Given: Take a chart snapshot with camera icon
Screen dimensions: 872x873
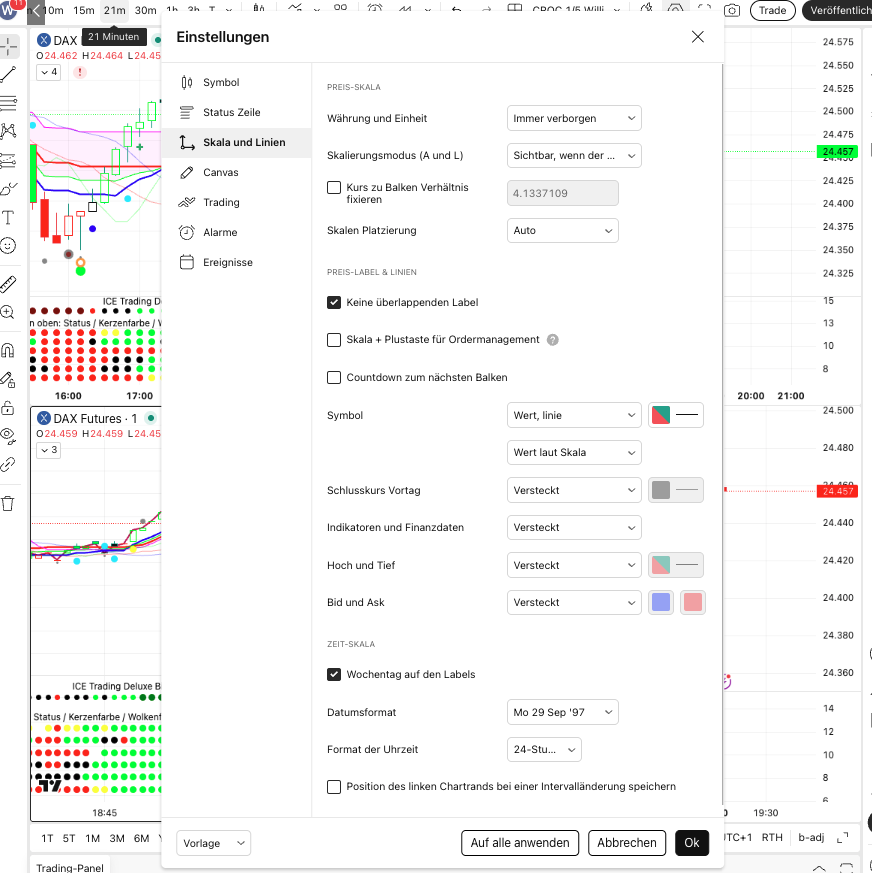Looking at the screenshot, I should pyautogui.click(x=732, y=10).
